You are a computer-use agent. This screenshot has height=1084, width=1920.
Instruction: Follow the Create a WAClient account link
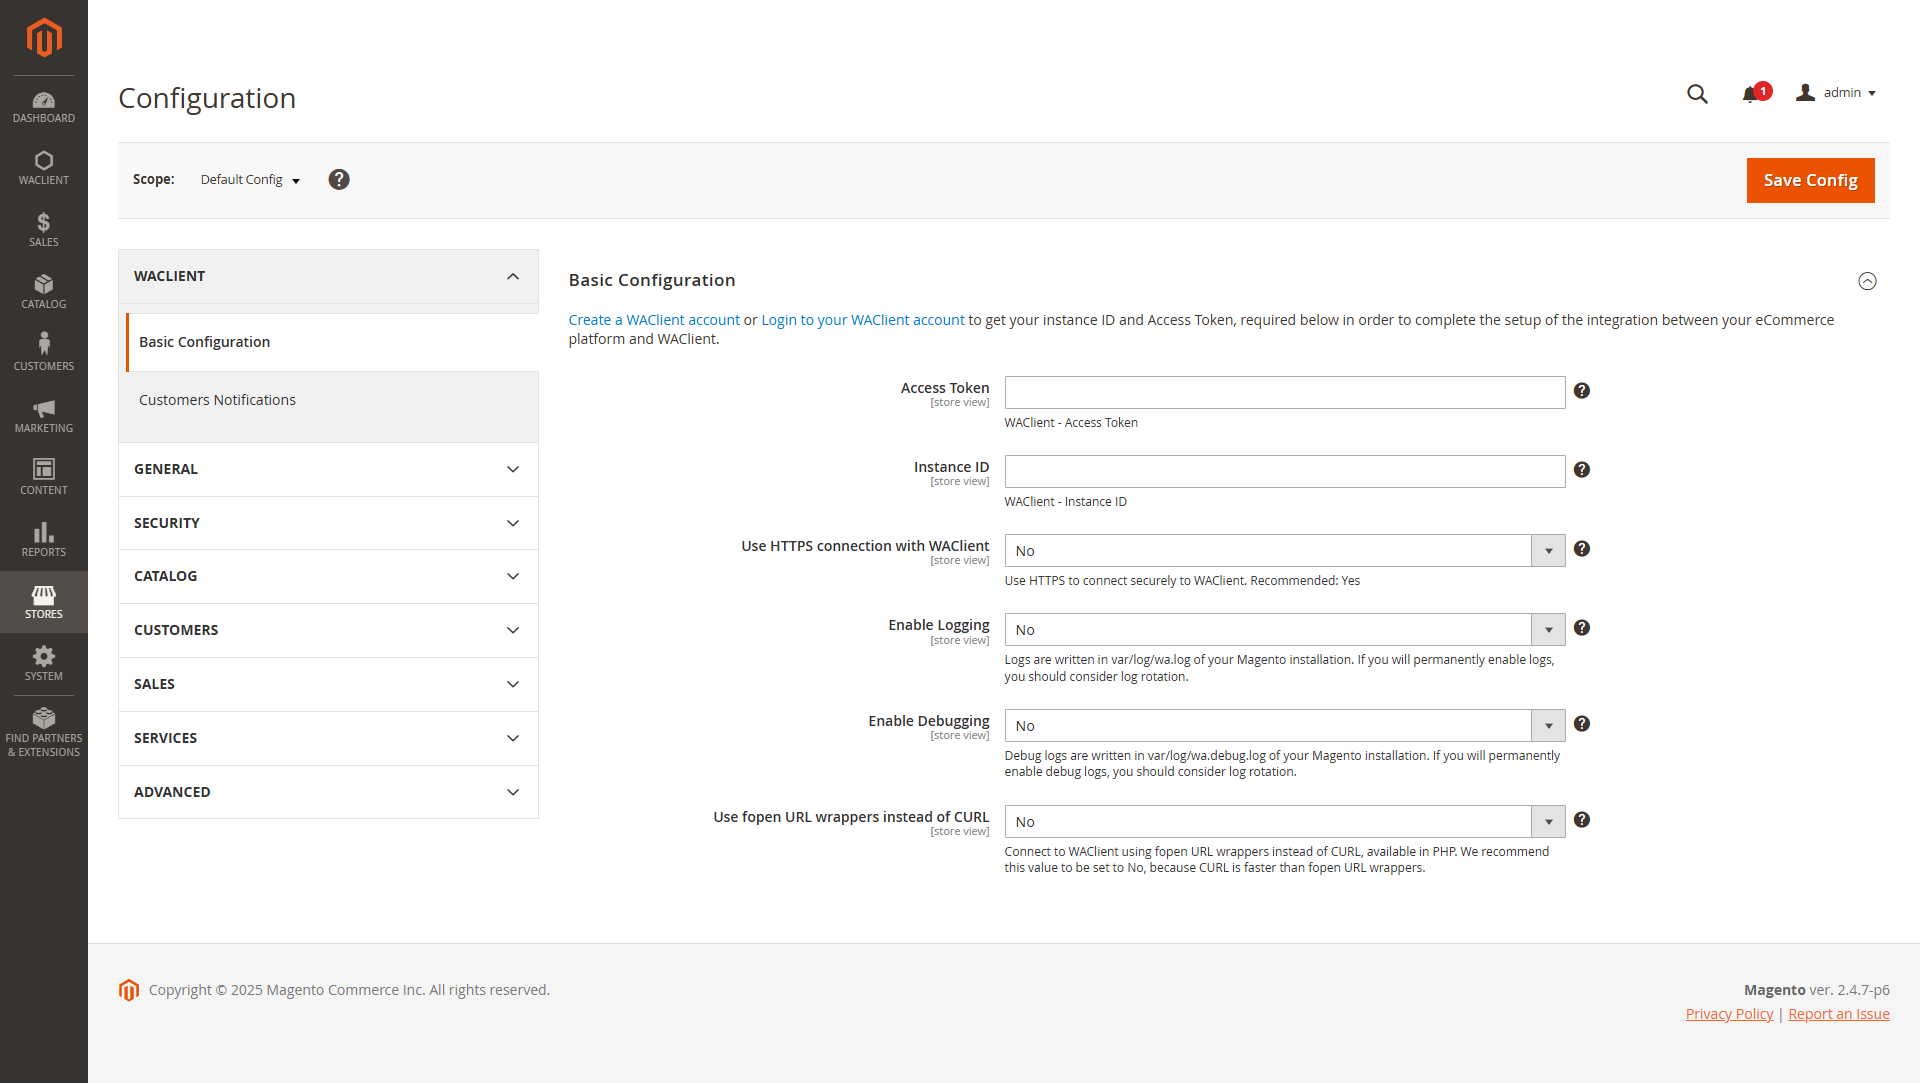click(654, 320)
